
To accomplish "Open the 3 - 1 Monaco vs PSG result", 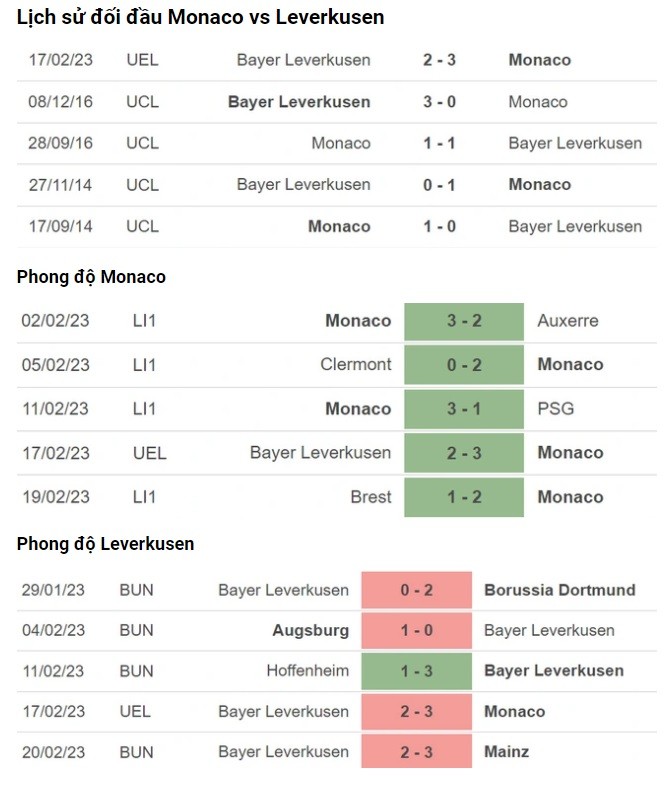I will point(464,409).
